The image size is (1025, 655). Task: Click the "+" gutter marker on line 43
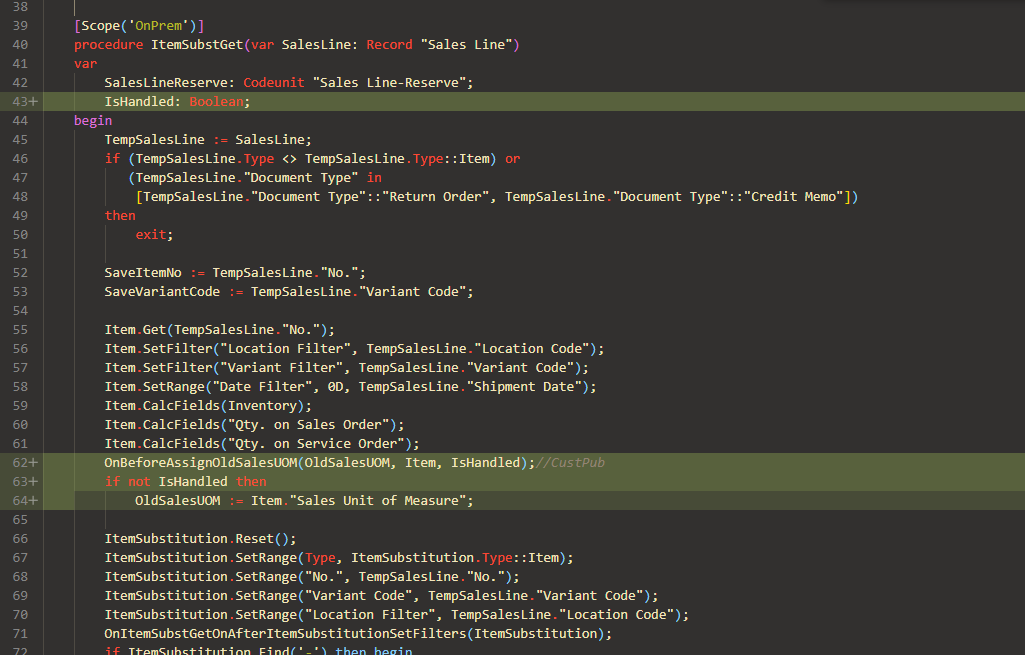click(33, 101)
